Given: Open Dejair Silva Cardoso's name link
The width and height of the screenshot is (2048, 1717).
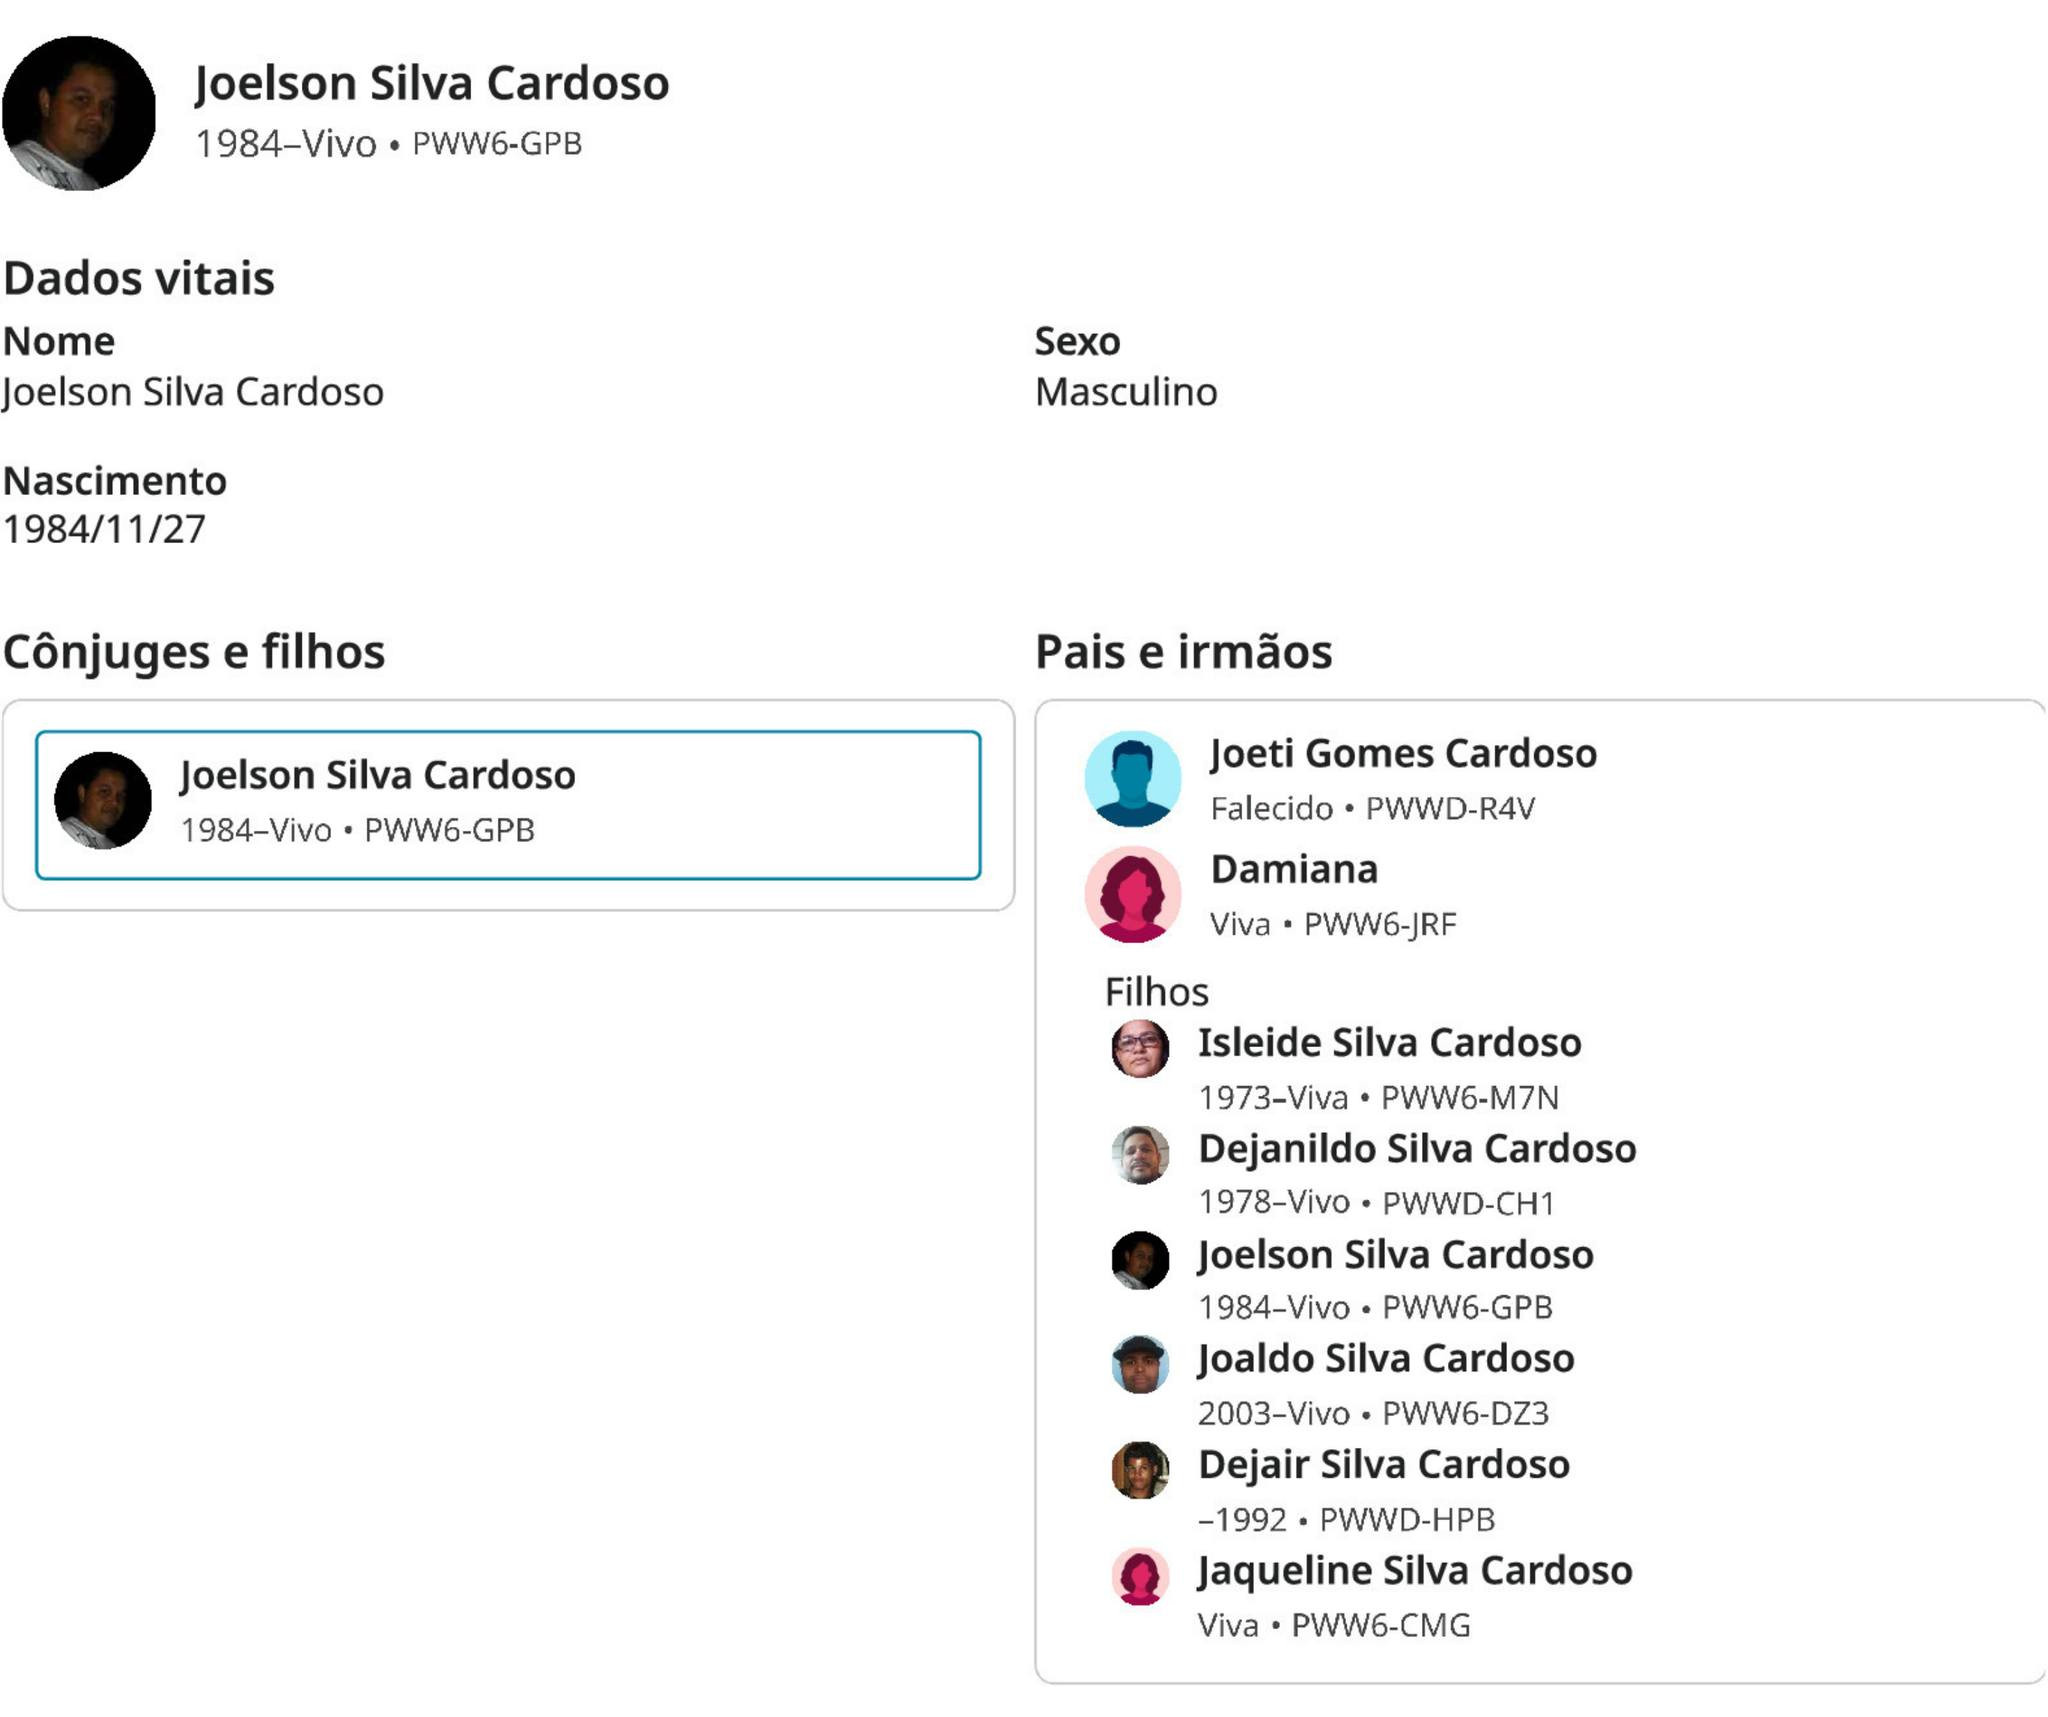Looking at the screenshot, I should coord(1383,1465).
